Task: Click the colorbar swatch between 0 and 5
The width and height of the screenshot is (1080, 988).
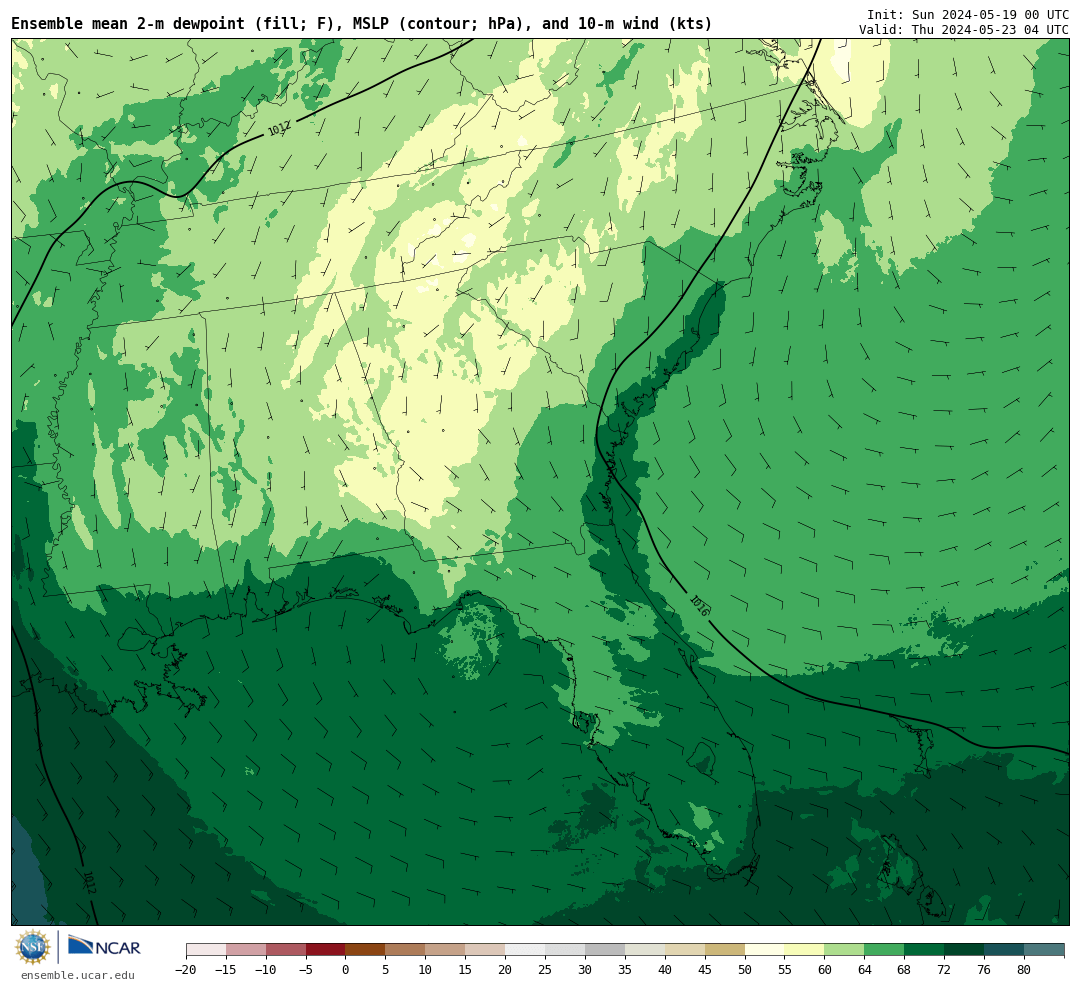Action: pyautogui.click(x=365, y=950)
